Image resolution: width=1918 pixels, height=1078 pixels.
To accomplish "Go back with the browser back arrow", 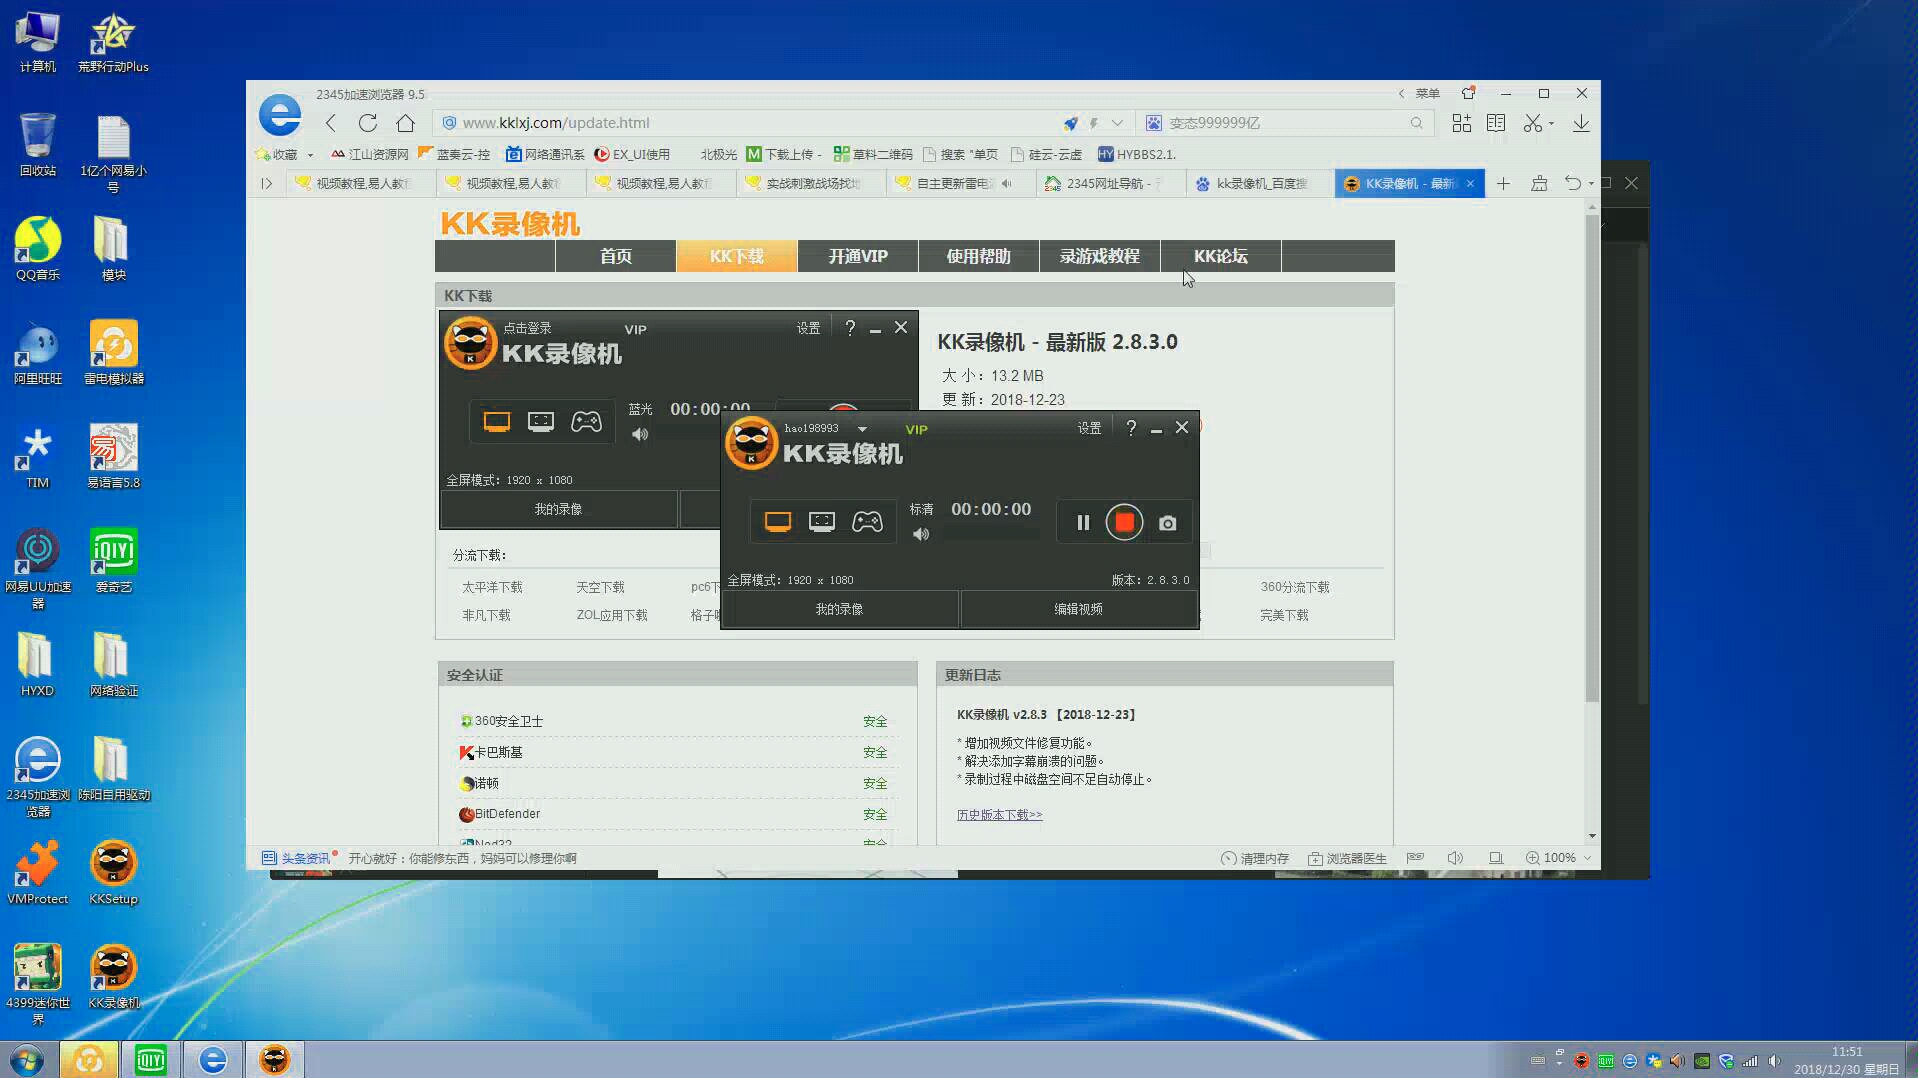I will pos(331,123).
